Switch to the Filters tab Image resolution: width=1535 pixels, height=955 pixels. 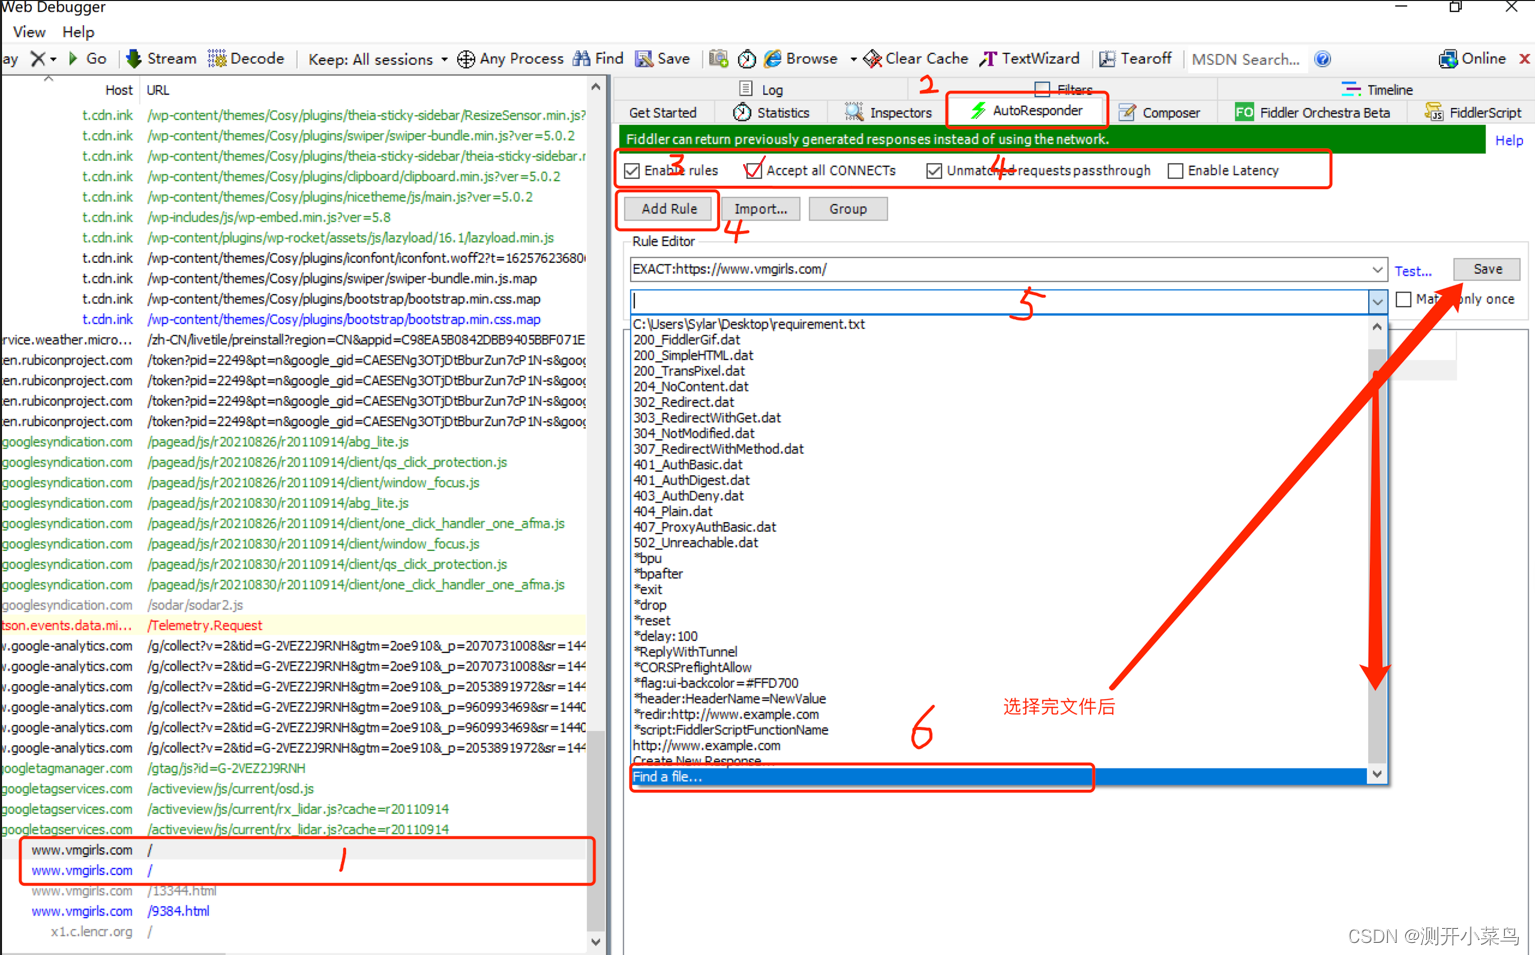click(x=1064, y=89)
